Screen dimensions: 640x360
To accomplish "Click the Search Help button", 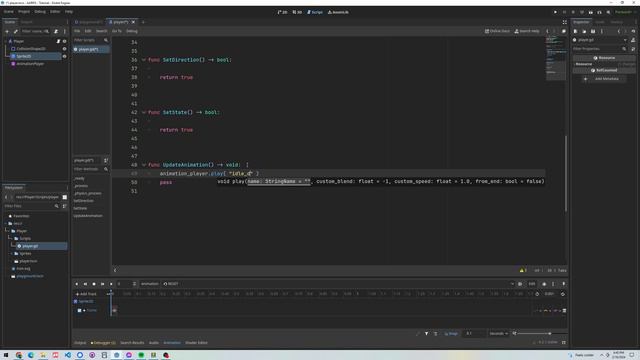I will [527, 31].
